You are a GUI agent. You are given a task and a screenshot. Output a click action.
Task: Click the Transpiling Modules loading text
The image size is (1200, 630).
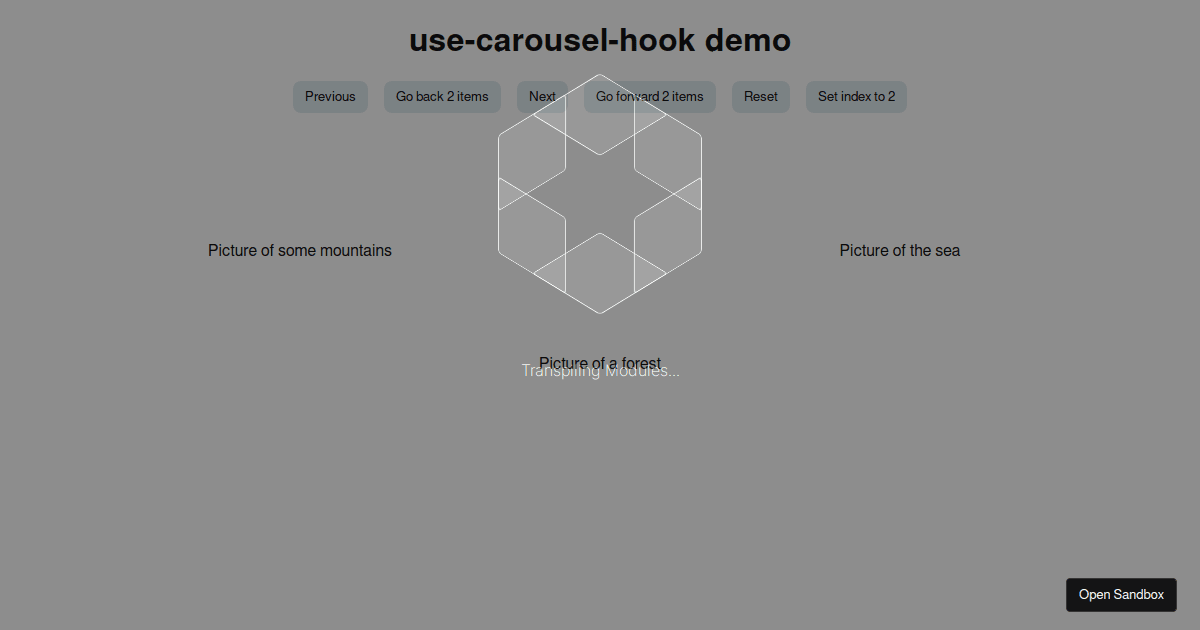tap(600, 370)
